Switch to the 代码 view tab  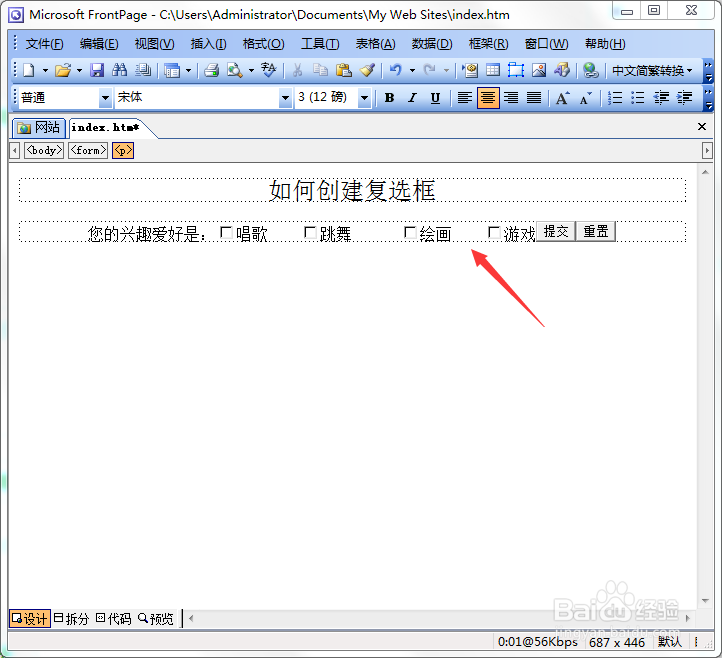pos(114,618)
